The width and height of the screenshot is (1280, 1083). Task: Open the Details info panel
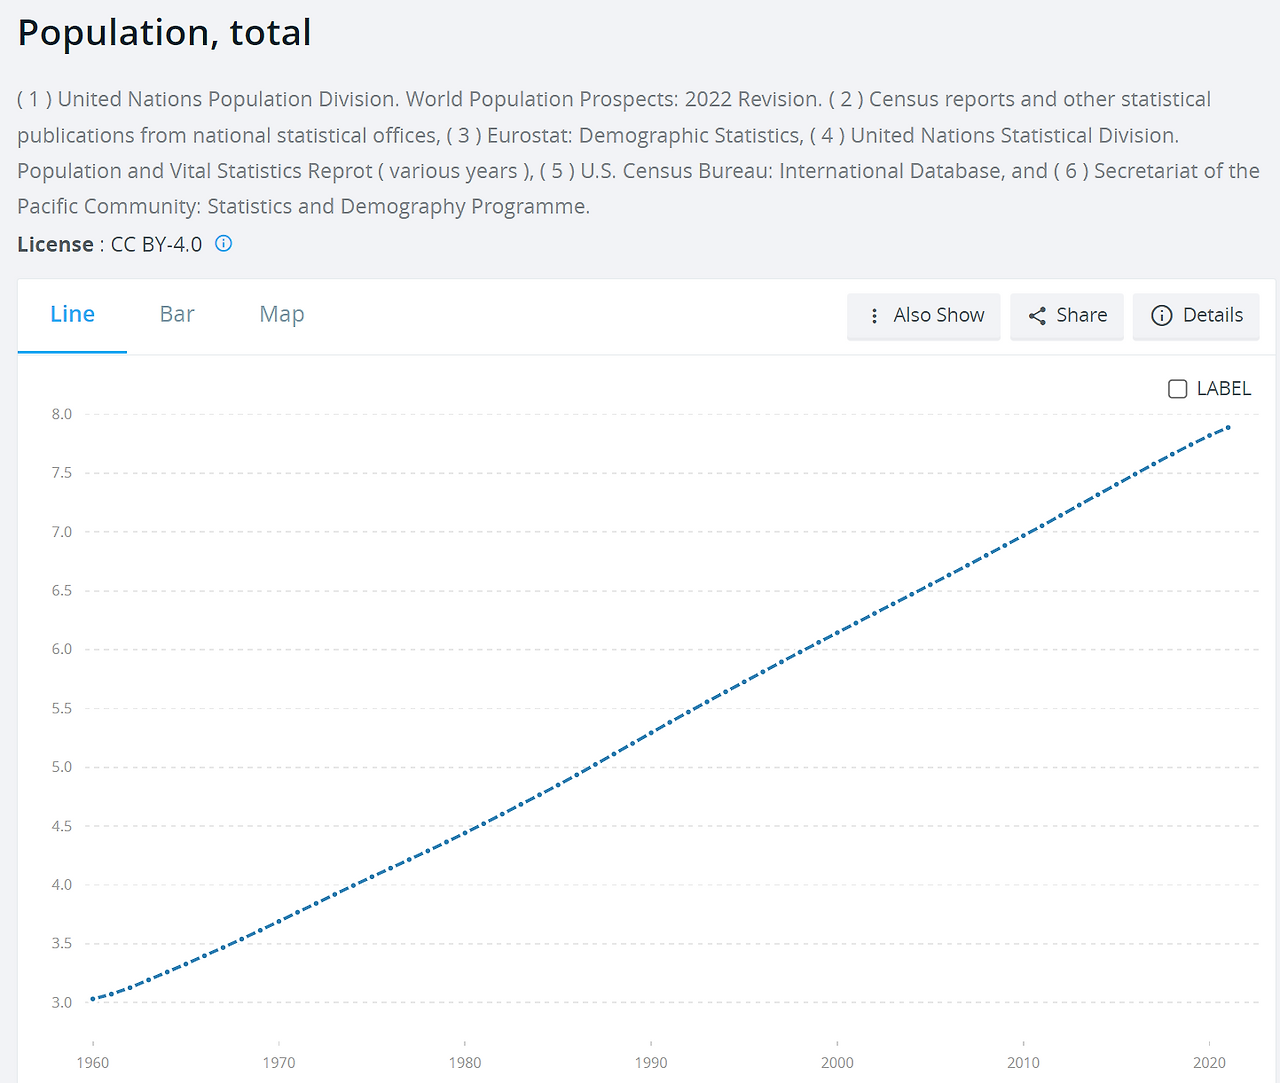tap(1196, 316)
